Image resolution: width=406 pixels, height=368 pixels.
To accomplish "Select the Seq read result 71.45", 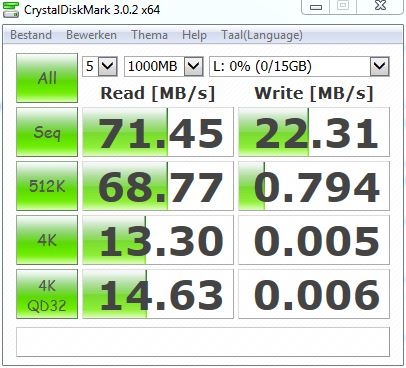I will click(x=158, y=132).
